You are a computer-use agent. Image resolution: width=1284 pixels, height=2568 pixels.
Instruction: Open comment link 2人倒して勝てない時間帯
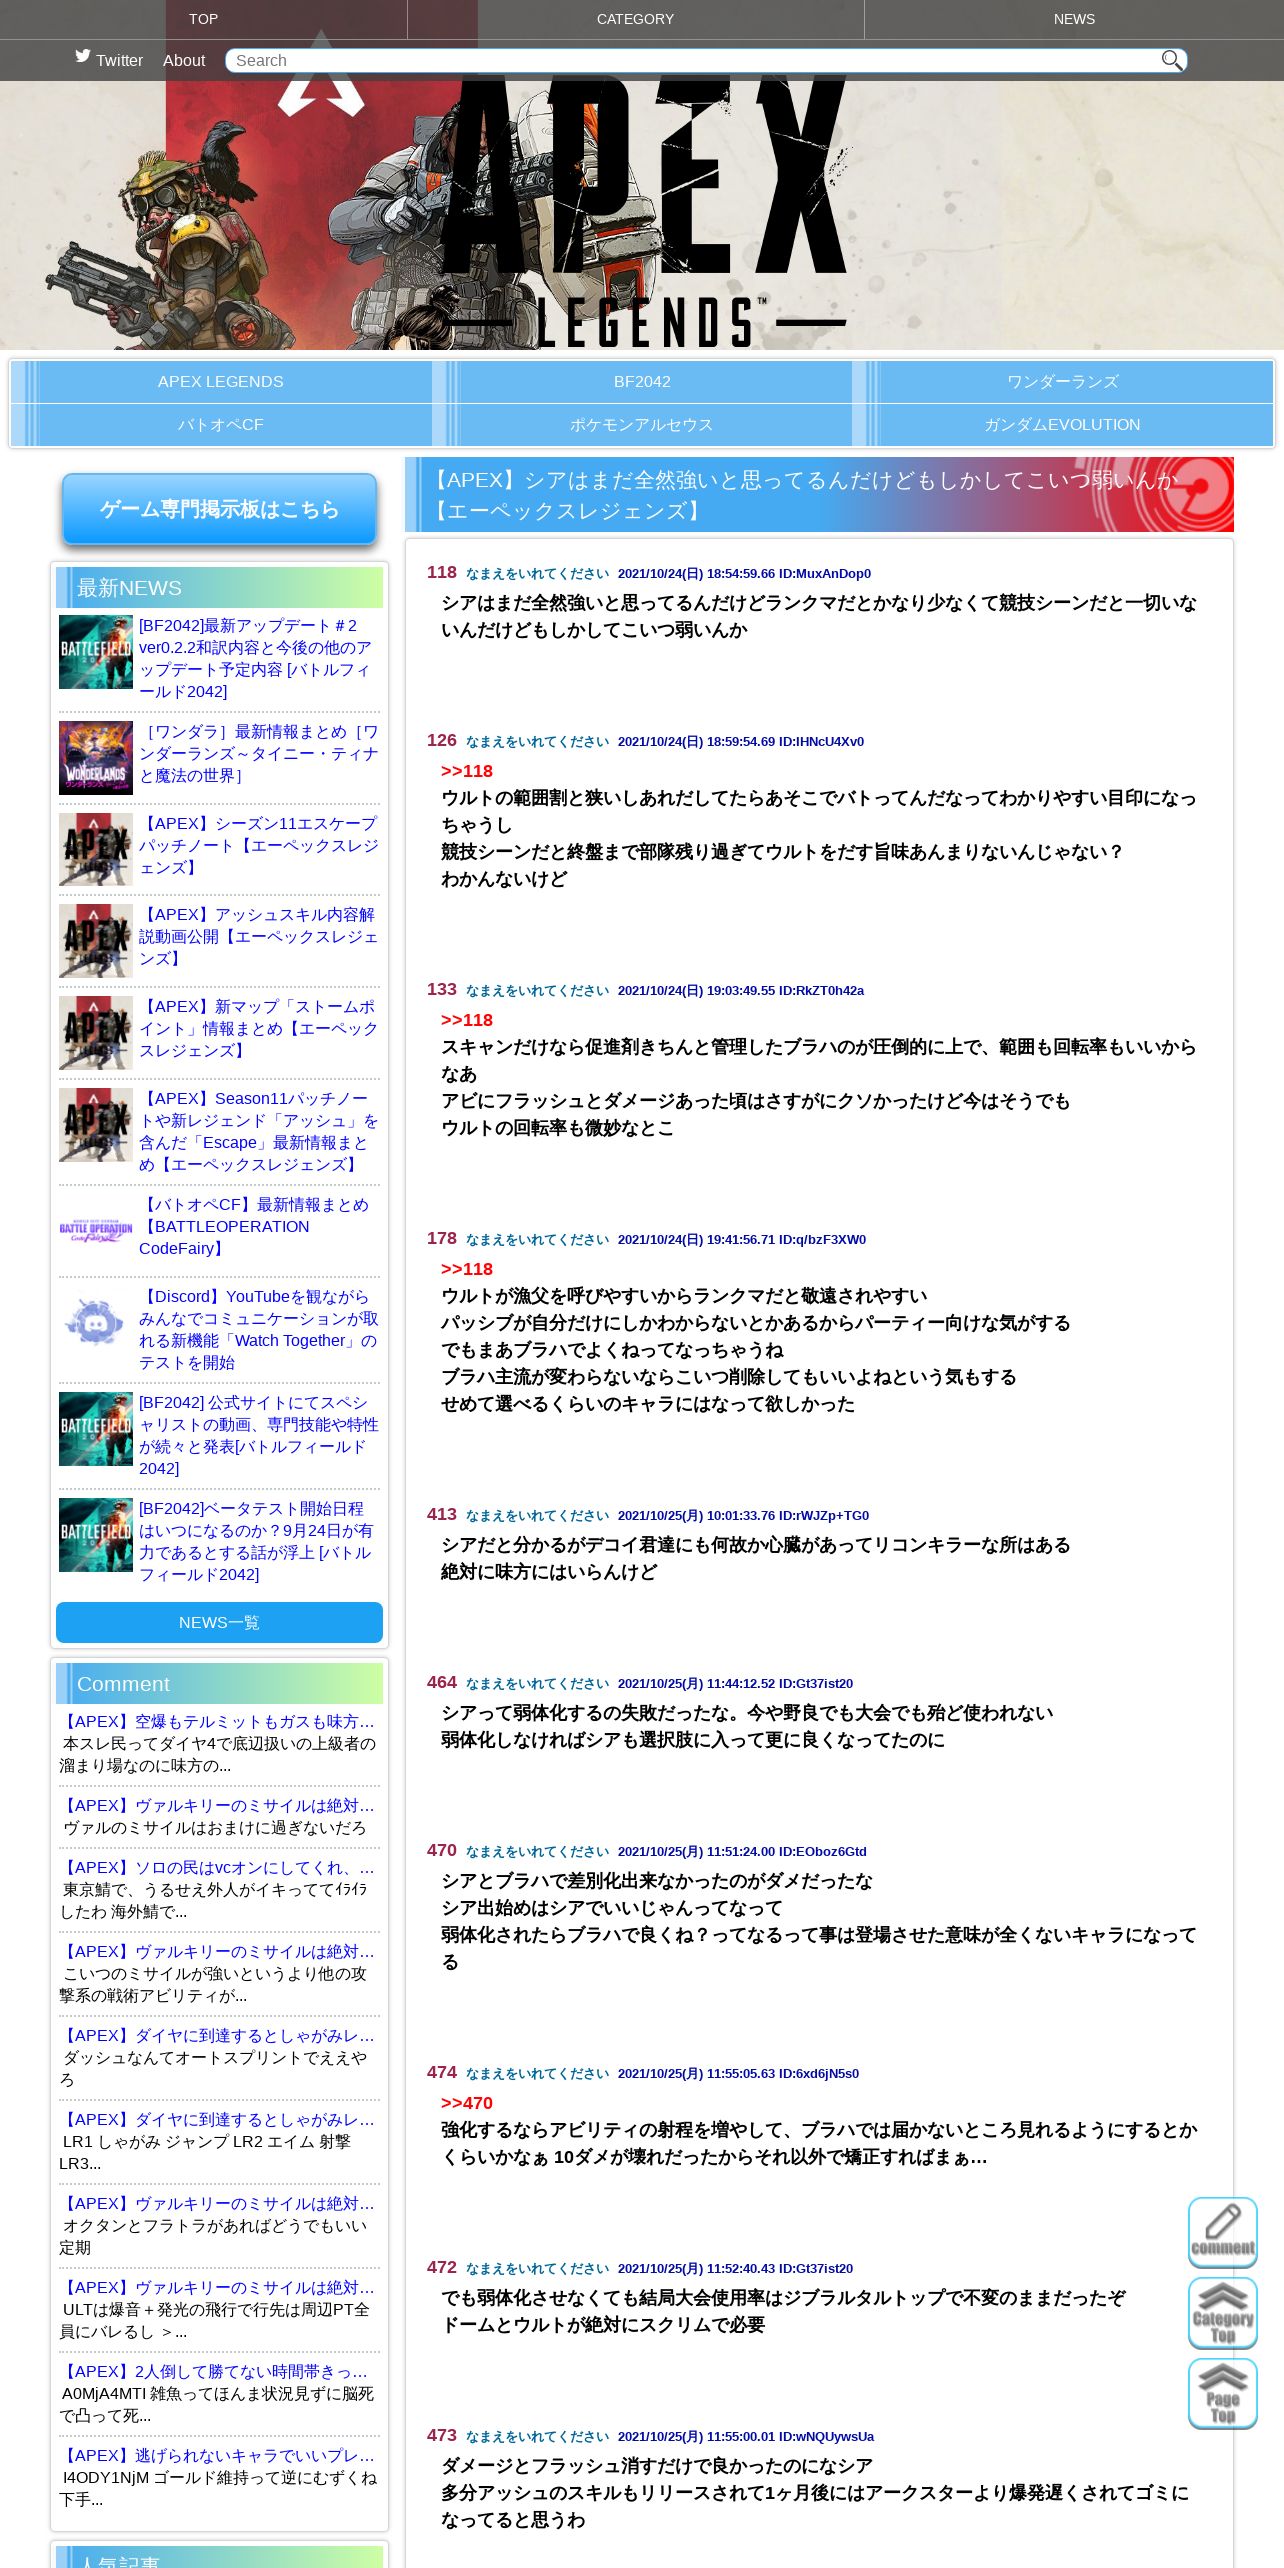(x=215, y=2371)
